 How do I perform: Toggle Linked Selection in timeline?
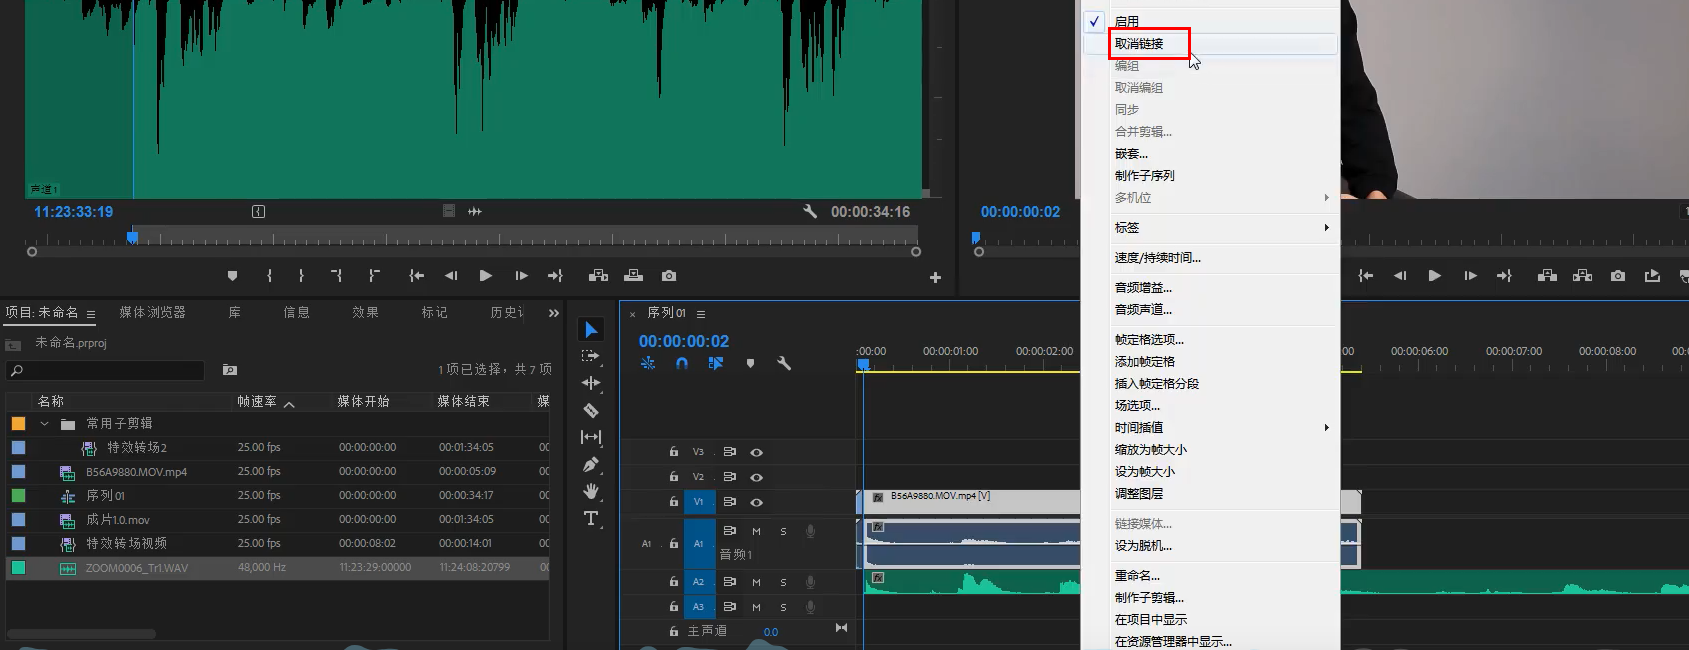point(716,363)
